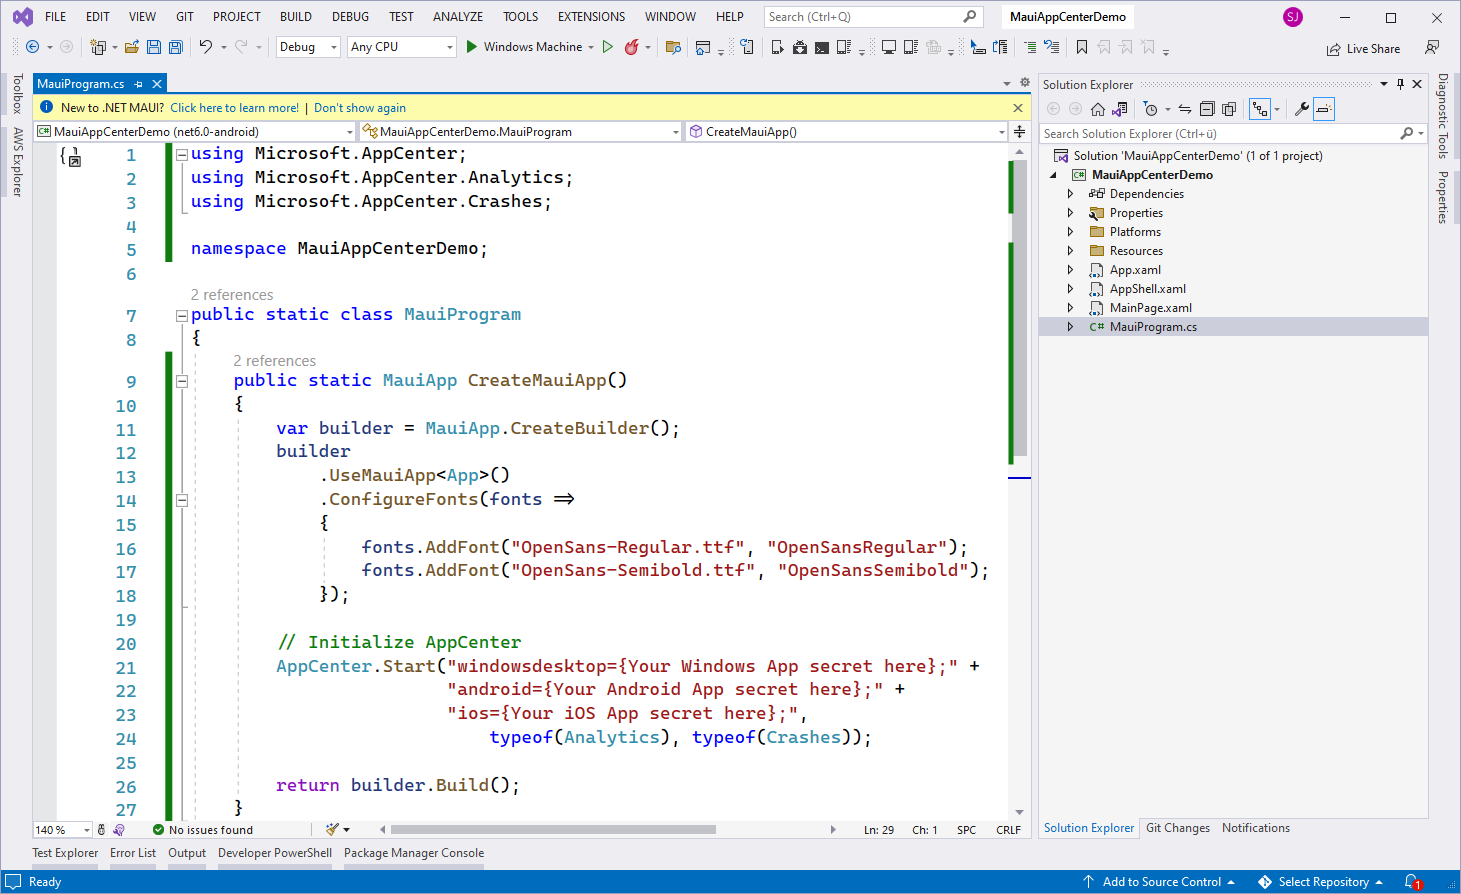Click the 'Click here to learn more!' link
This screenshot has width=1461, height=894.
point(234,108)
